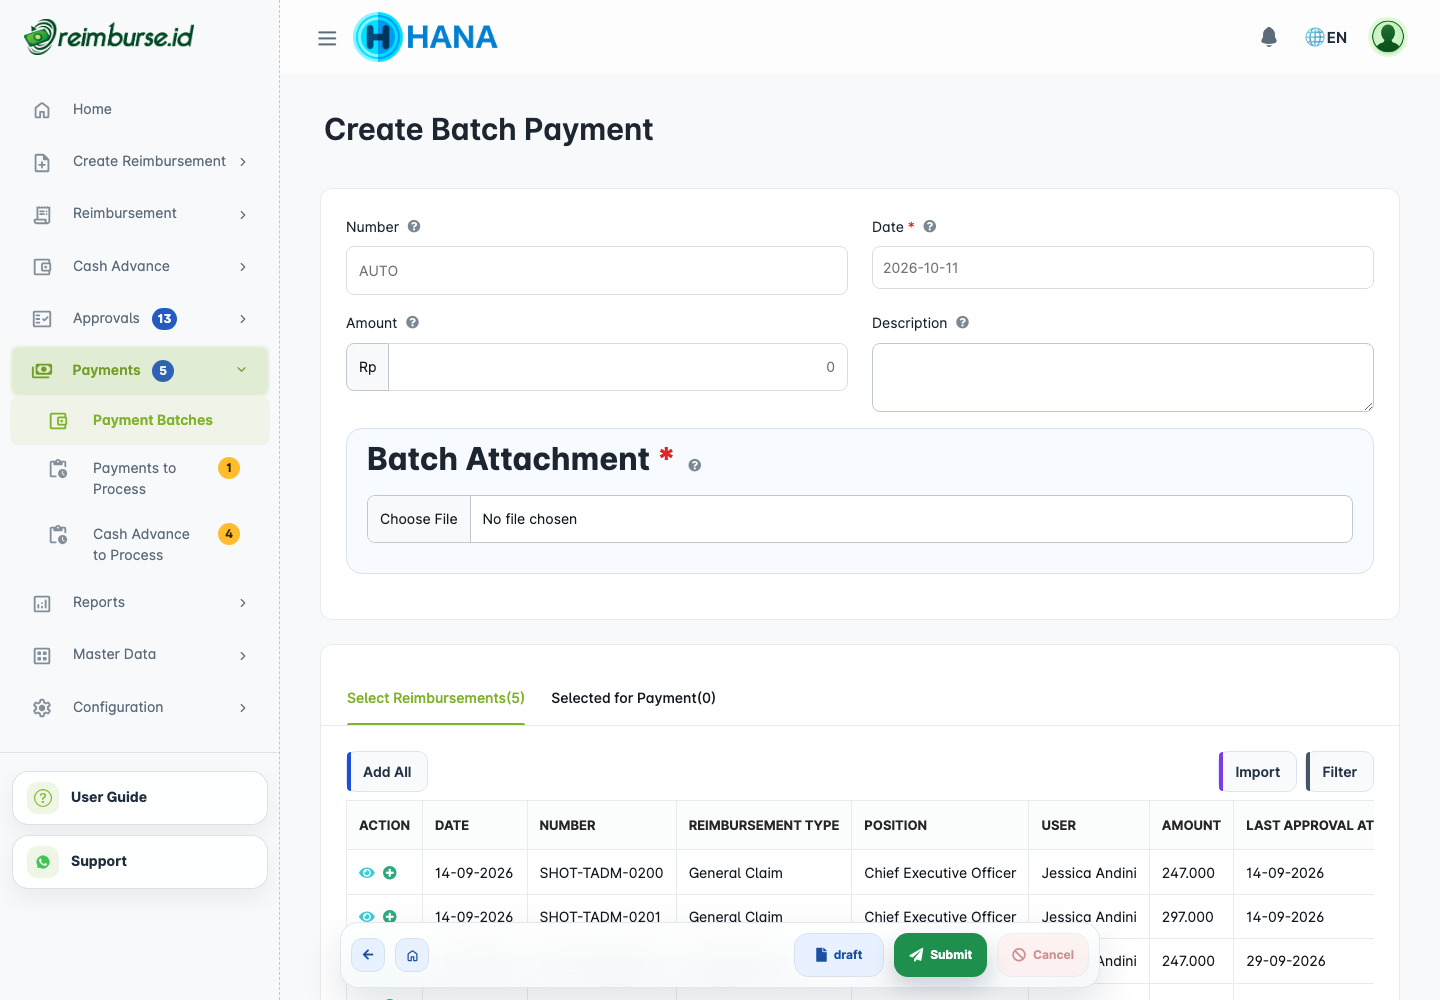The image size is (1440, 1000).
Task: Click the Description help icon
Action: point(963,323)
